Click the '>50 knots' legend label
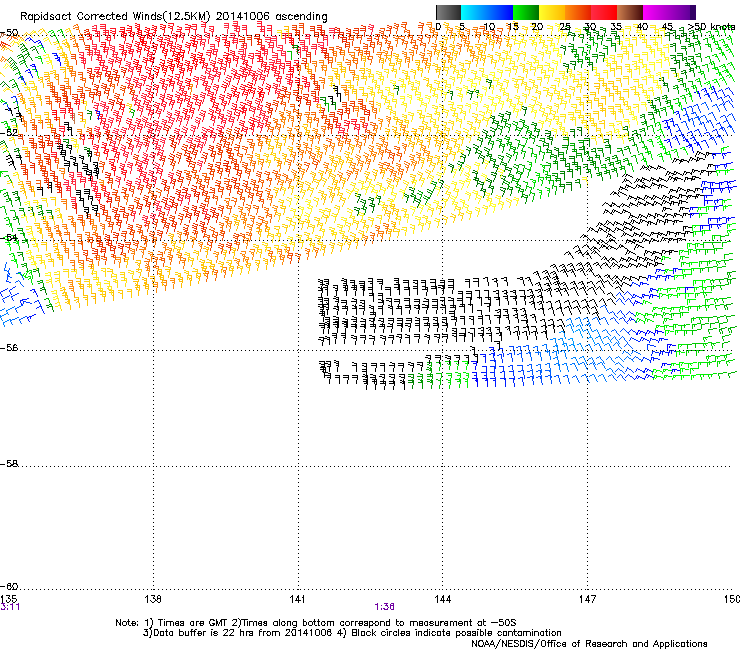Viewport: 740px width, 650px height. pyautogui.click(x=712, y=26)
